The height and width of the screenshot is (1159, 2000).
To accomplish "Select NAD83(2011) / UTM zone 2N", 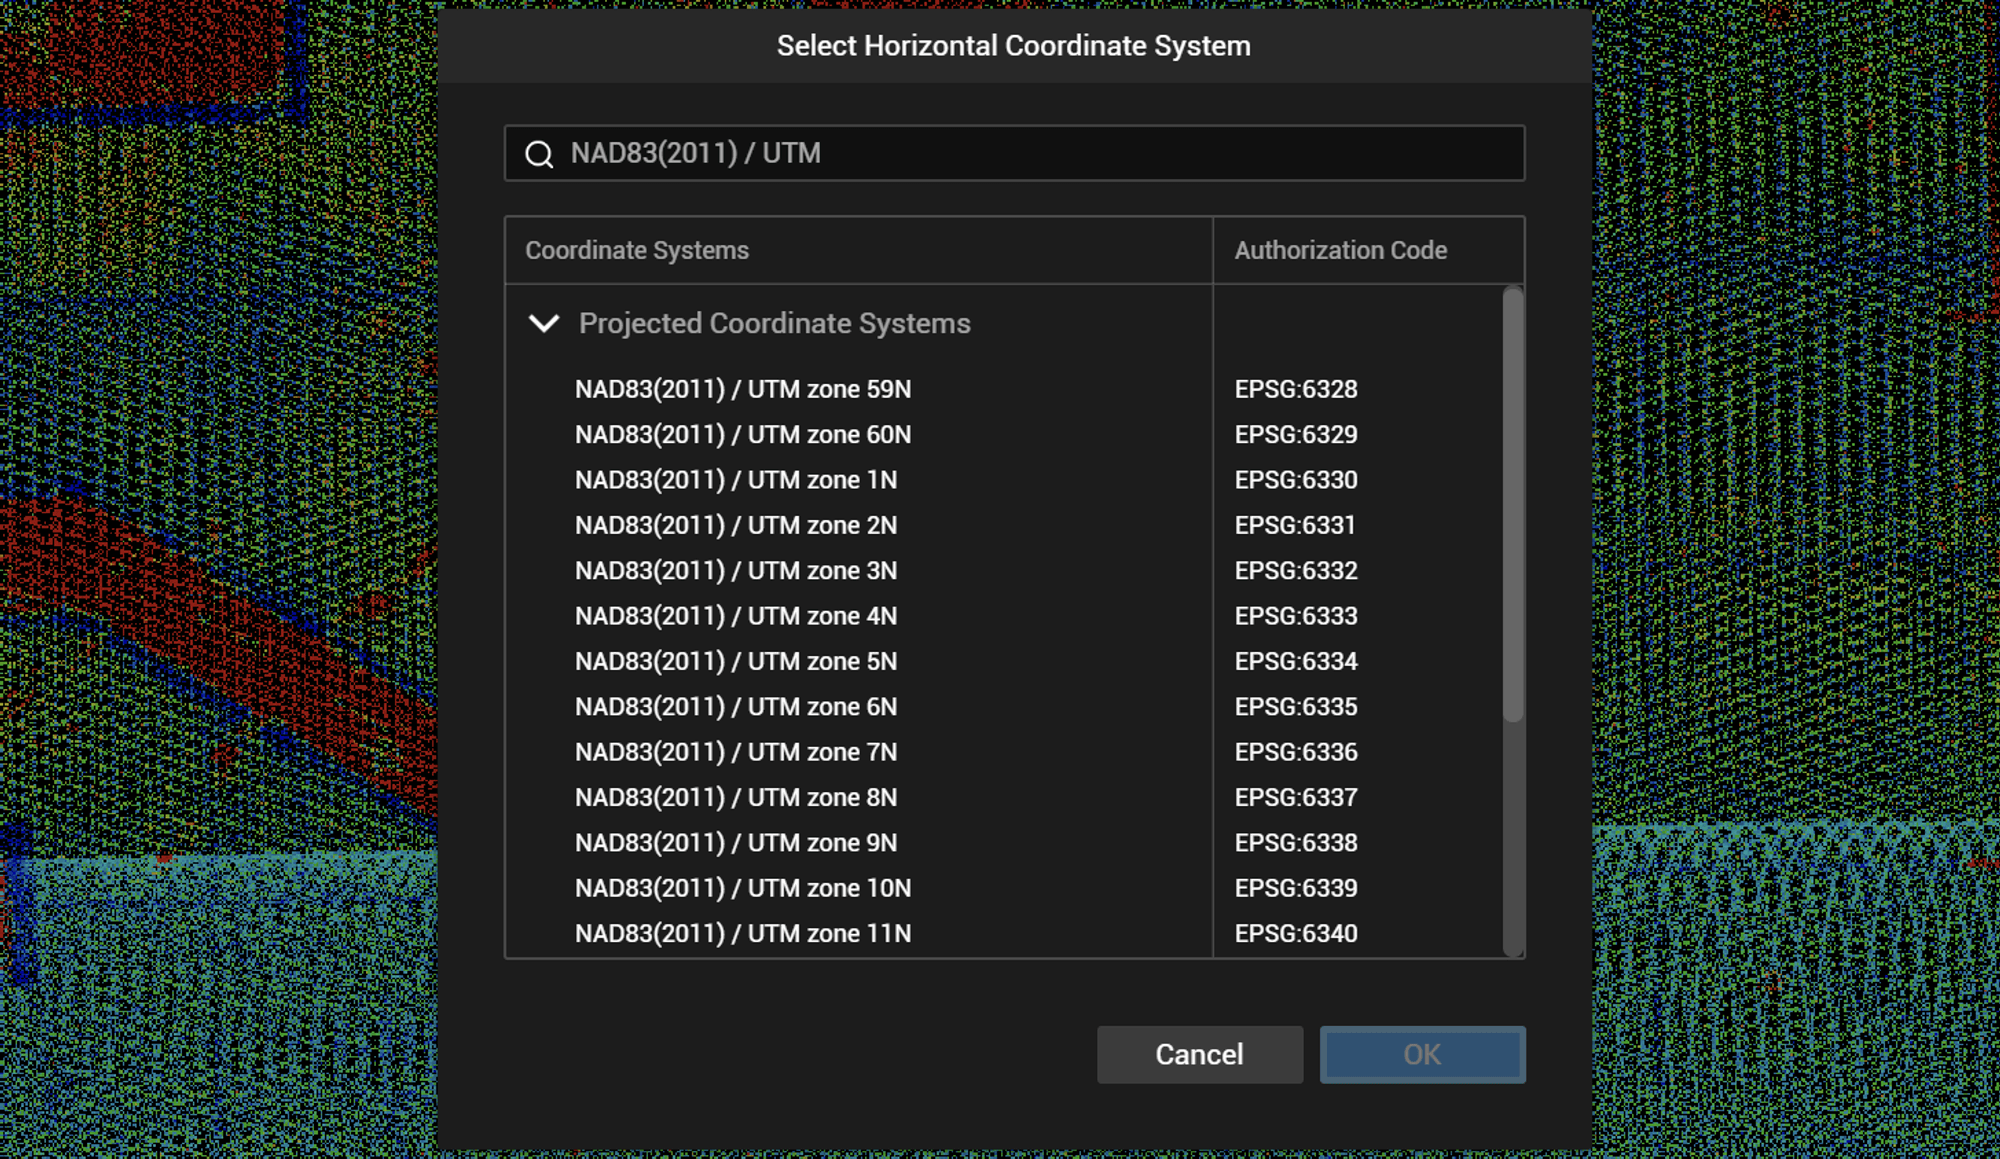I will pos(736,524).
